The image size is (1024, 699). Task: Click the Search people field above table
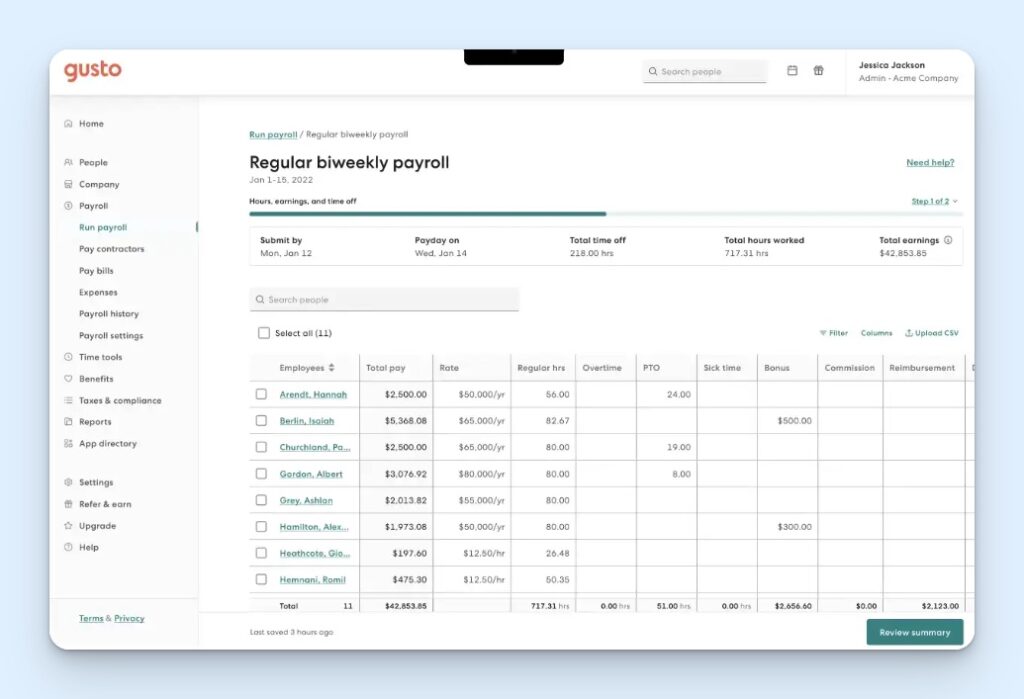[384, 299]
